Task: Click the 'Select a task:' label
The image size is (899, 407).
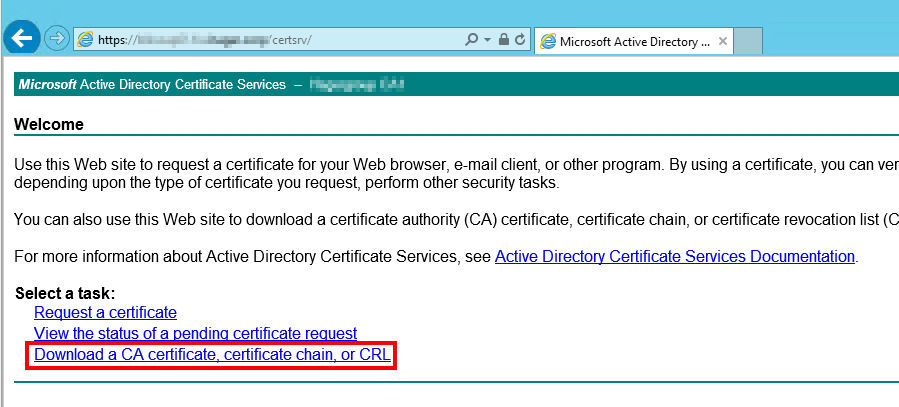Action: (65, 293)
